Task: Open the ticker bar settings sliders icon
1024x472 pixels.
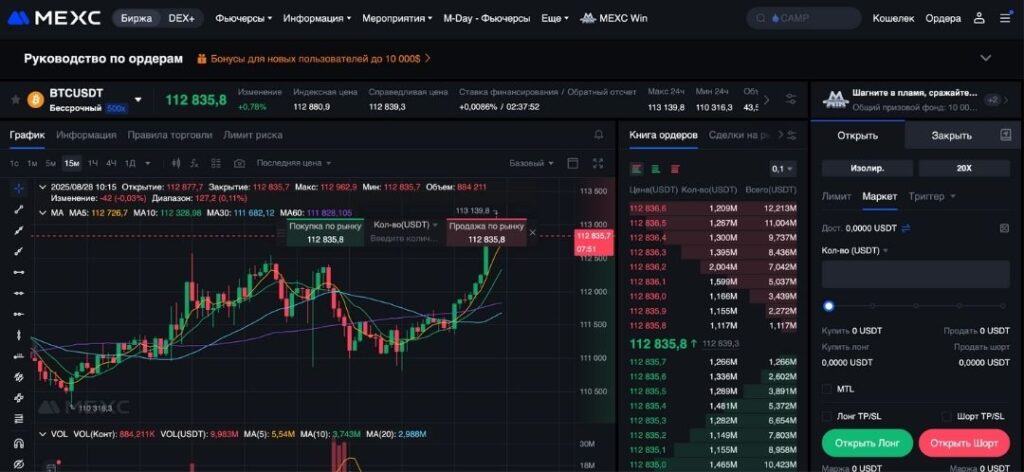Action: pyautogui.click(x=791, y=100)
